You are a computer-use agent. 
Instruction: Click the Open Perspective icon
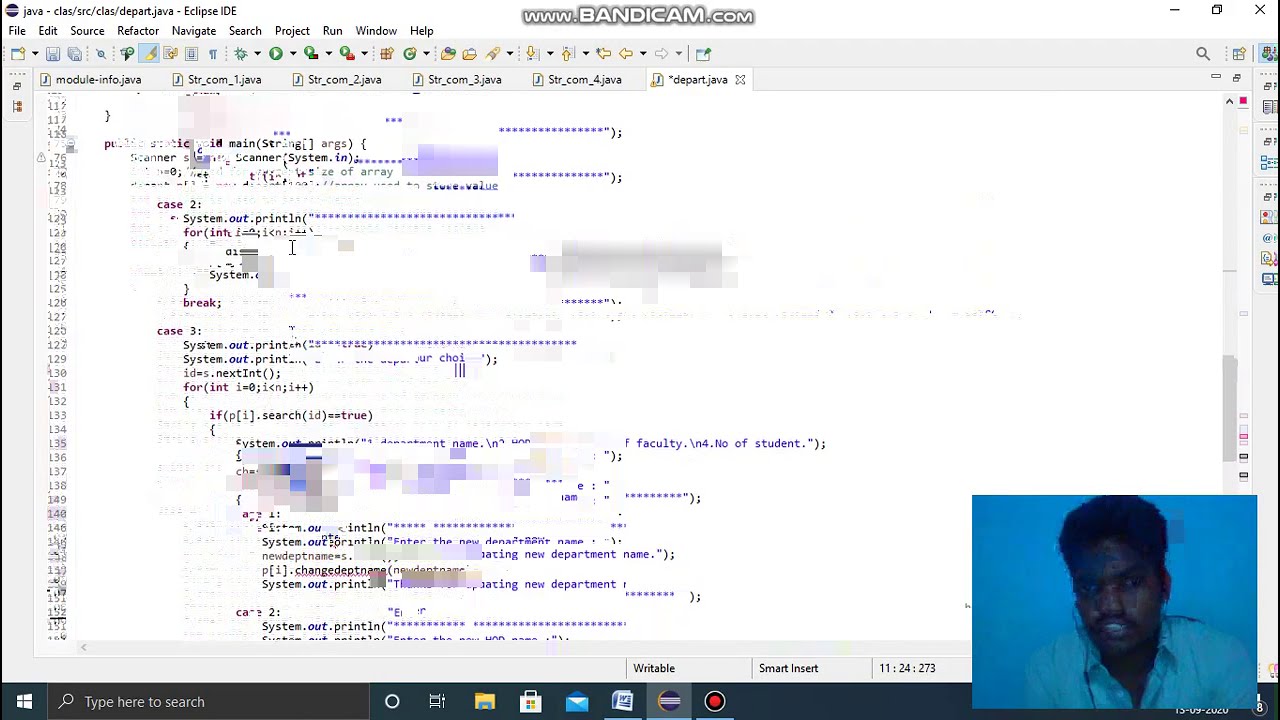[1239, 53]
